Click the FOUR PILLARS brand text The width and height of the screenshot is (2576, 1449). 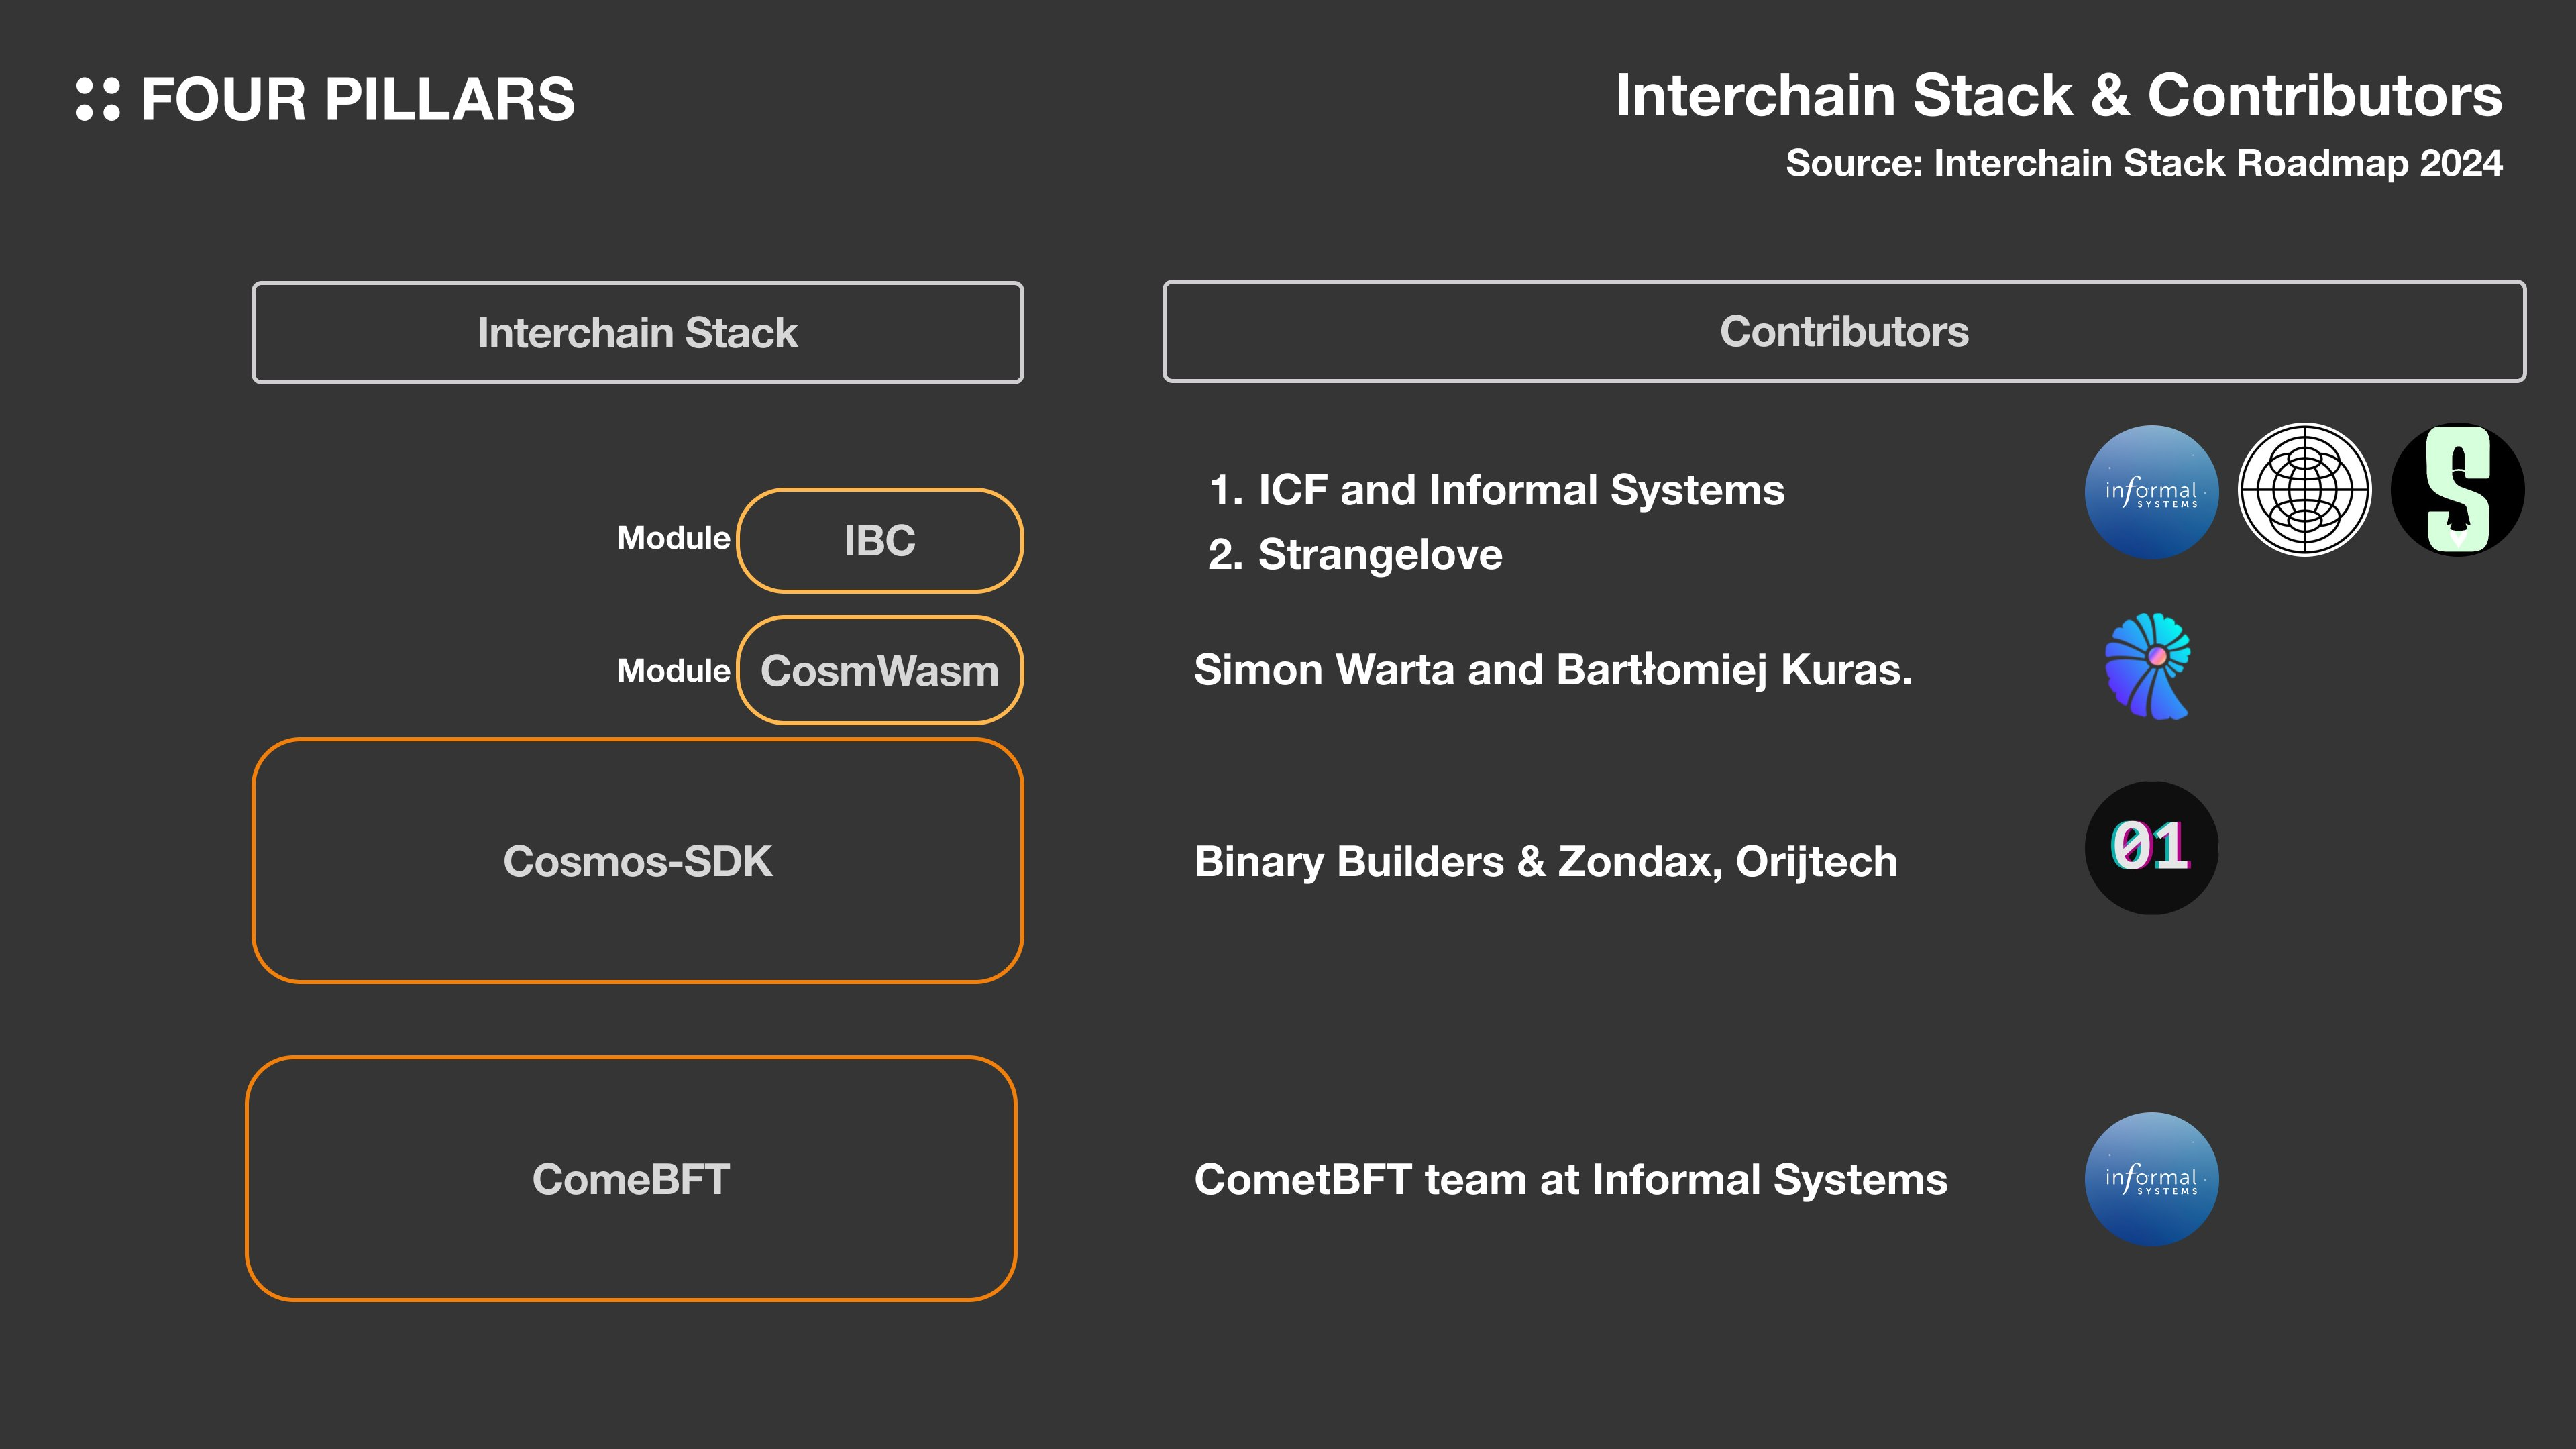tap(358, 99)
